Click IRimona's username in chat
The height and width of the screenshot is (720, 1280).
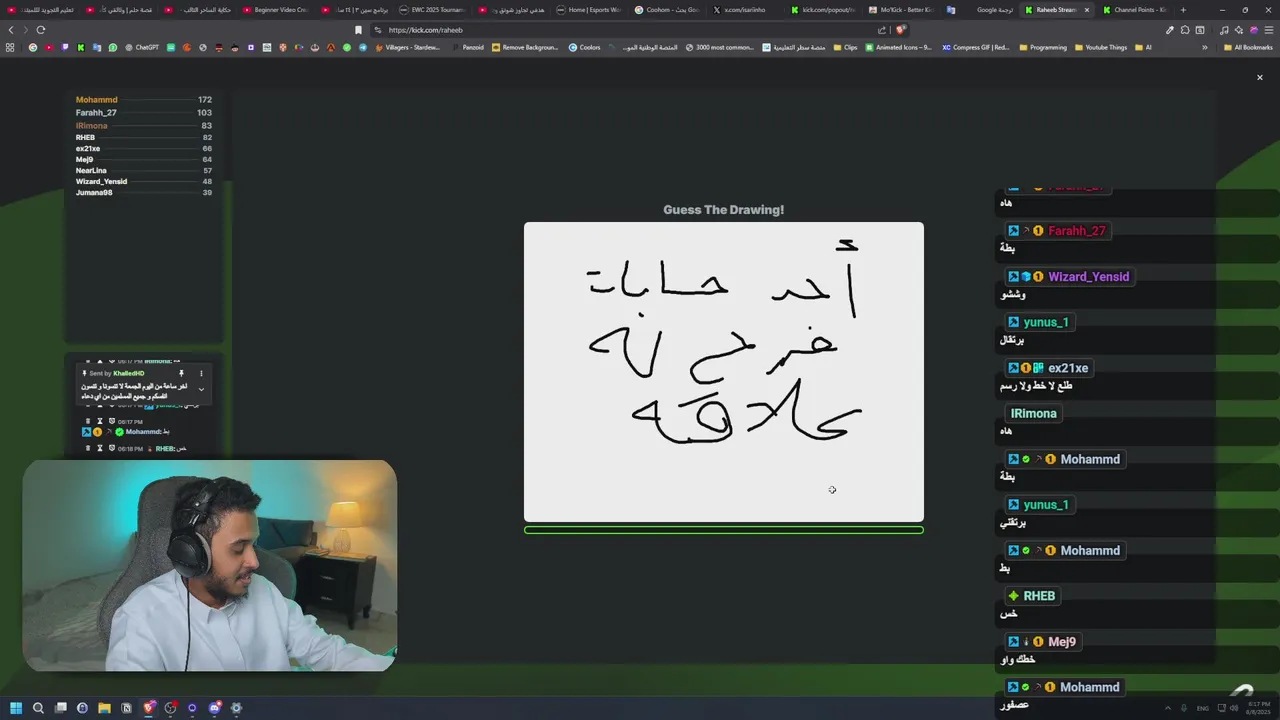1033,414
